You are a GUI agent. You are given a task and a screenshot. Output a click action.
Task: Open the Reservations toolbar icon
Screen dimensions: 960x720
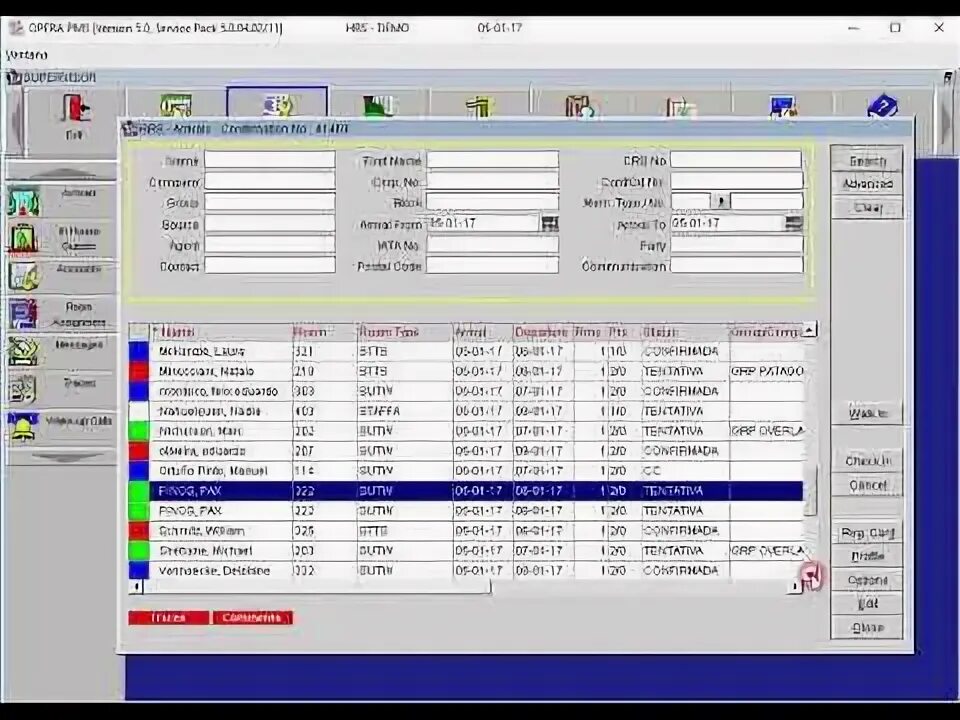coord(176,105)
